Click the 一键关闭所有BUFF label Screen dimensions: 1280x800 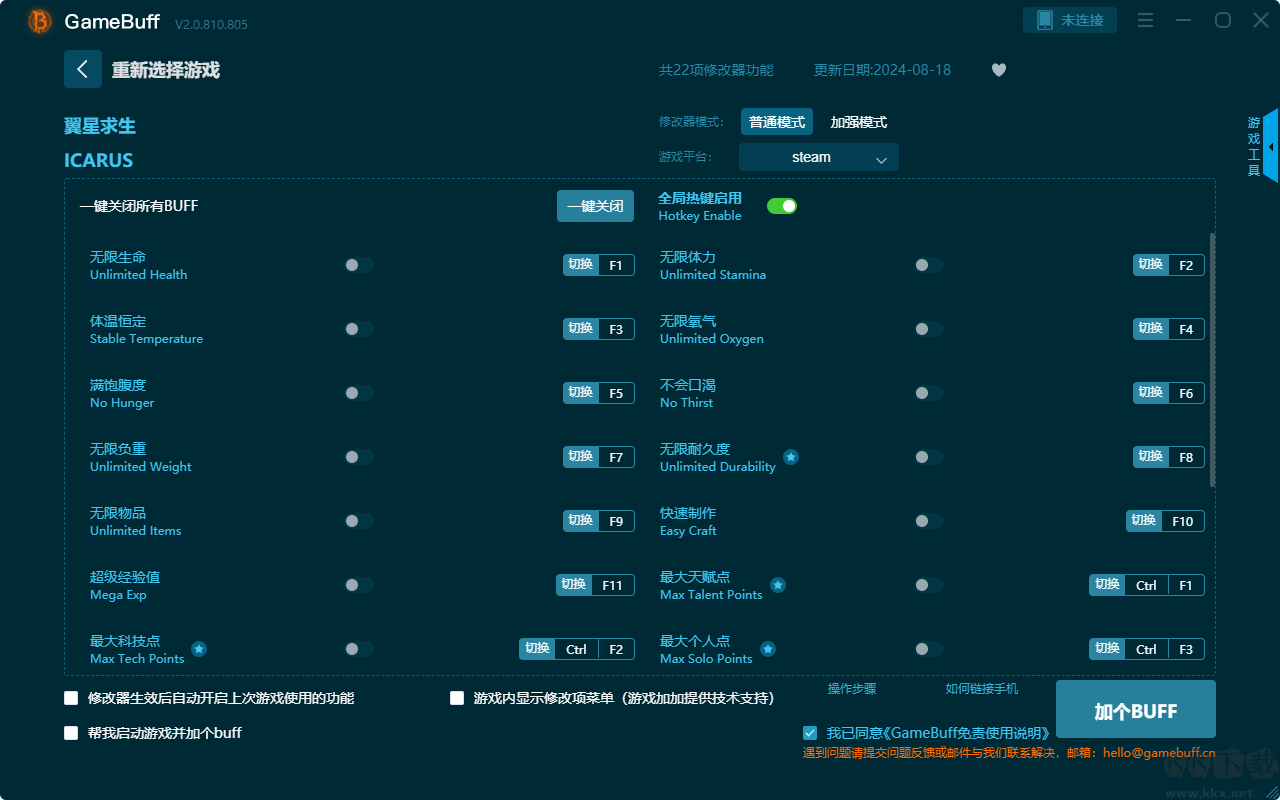point(139,206)
